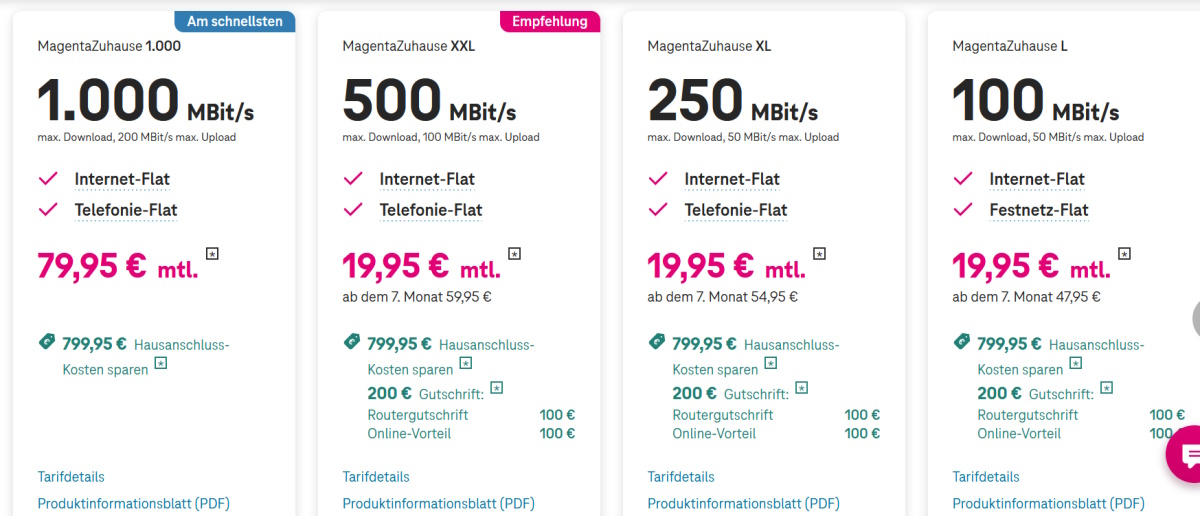Click footnote icon beside L tariff price

click(x=1124, y=253)
